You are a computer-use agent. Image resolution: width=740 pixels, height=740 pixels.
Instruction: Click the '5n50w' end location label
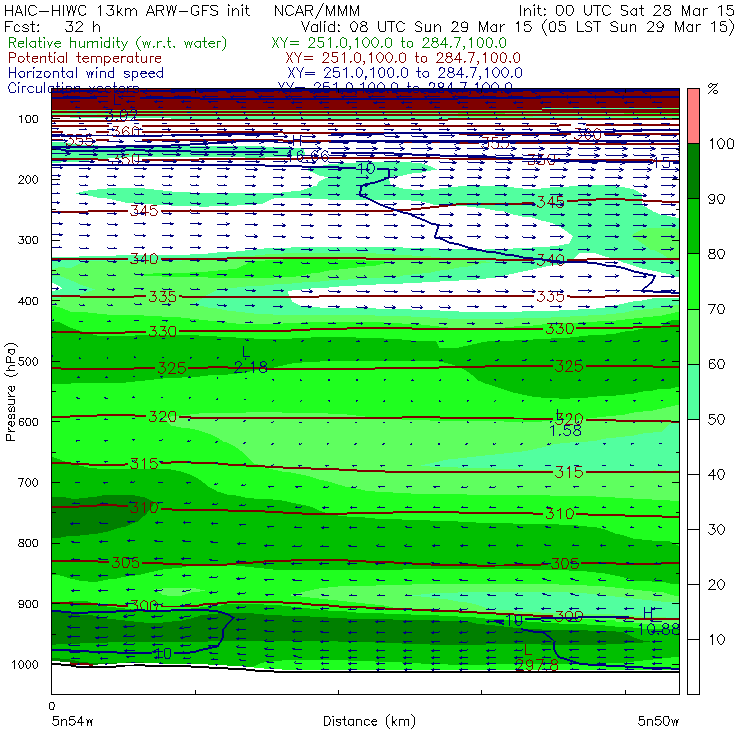coord(658,721)
